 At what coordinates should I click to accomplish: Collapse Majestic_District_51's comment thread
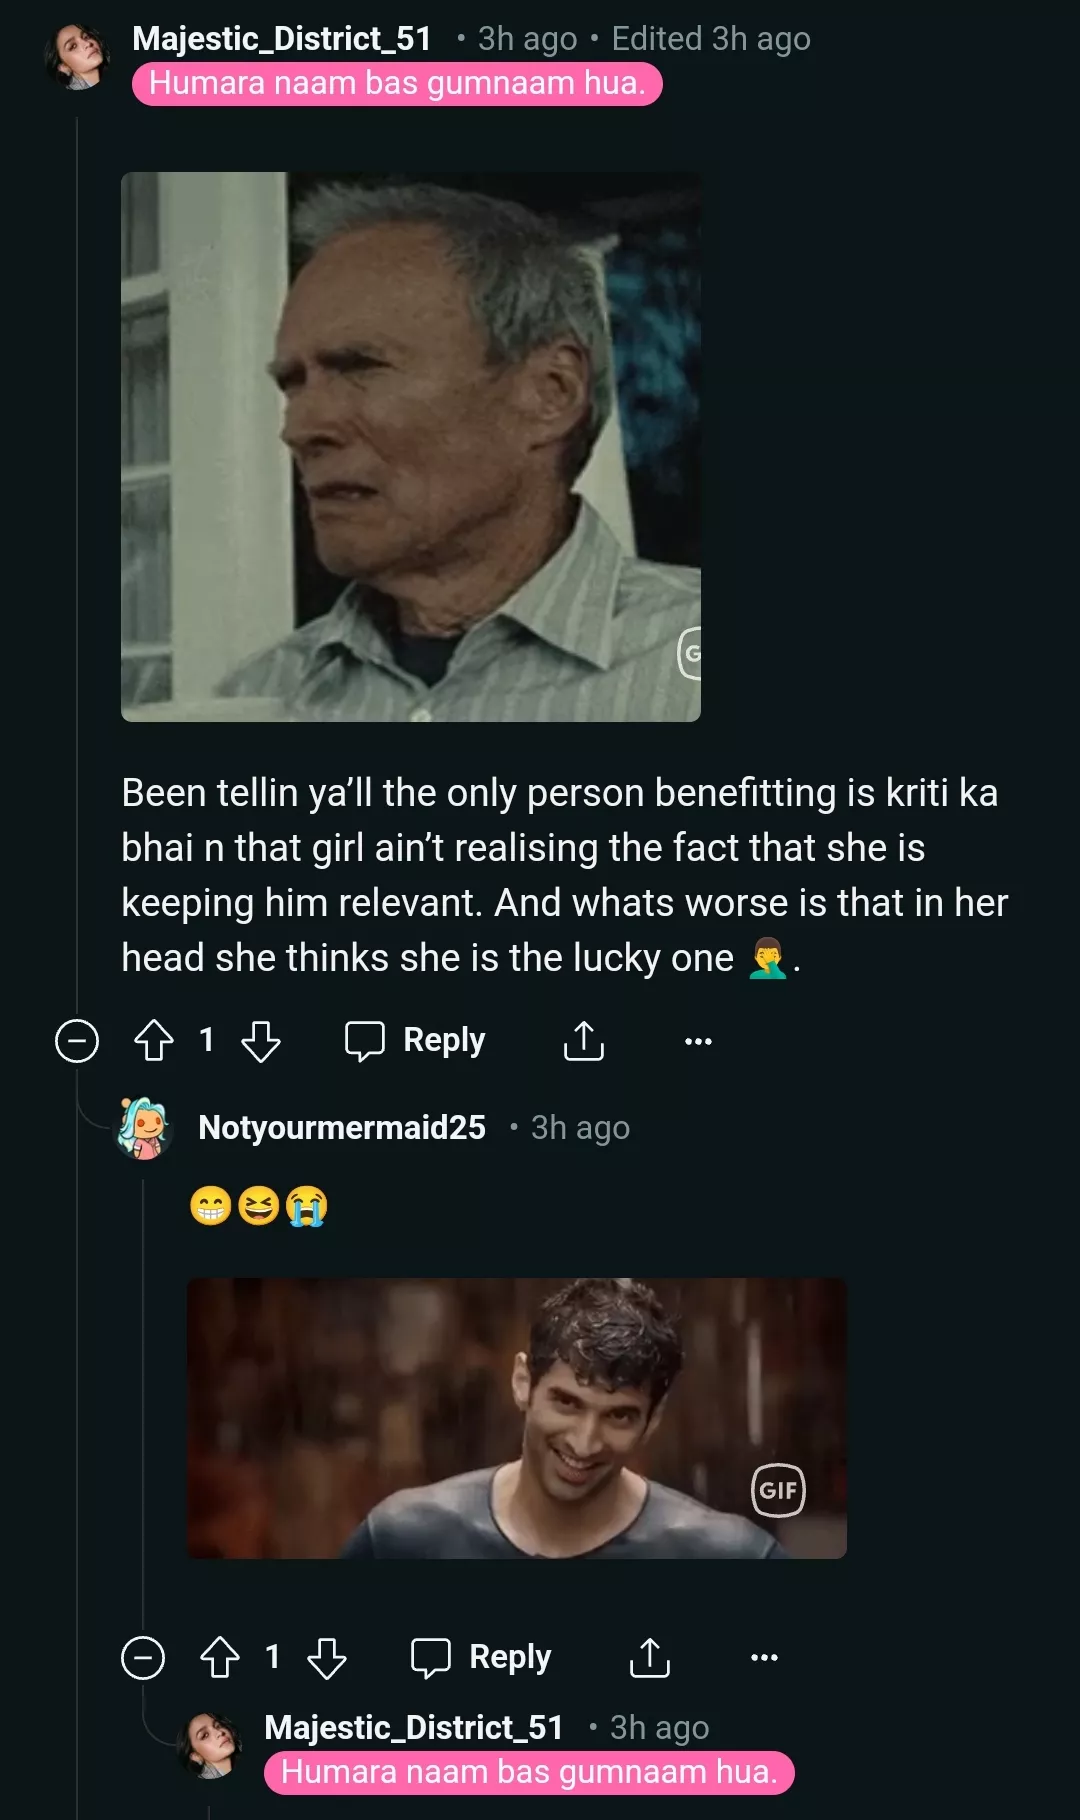click(x=76, y=1040)
